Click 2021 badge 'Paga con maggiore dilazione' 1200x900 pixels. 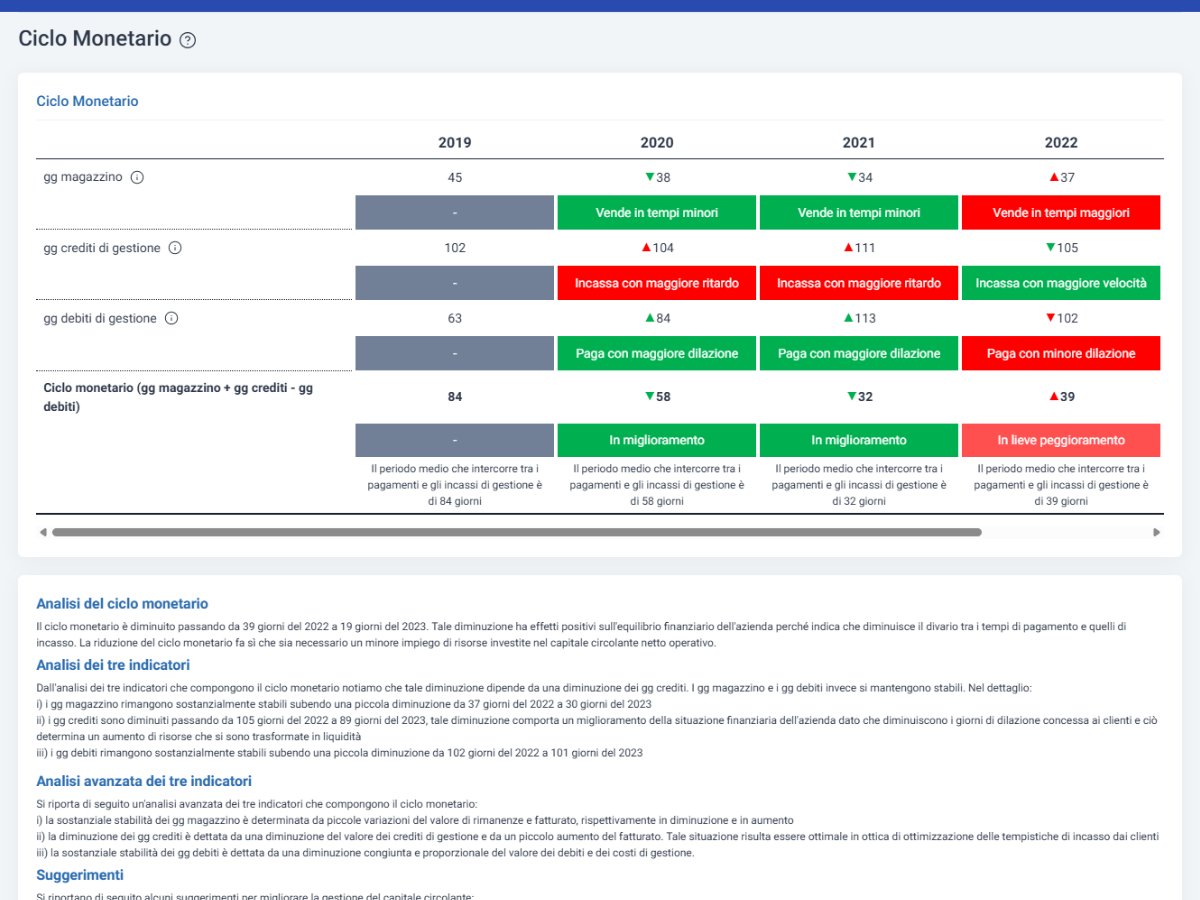coord(859,353)
